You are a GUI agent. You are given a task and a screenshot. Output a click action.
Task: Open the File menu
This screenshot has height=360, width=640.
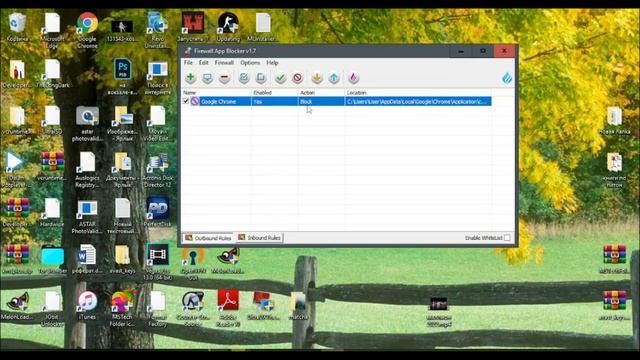click(x=188, y=63)
